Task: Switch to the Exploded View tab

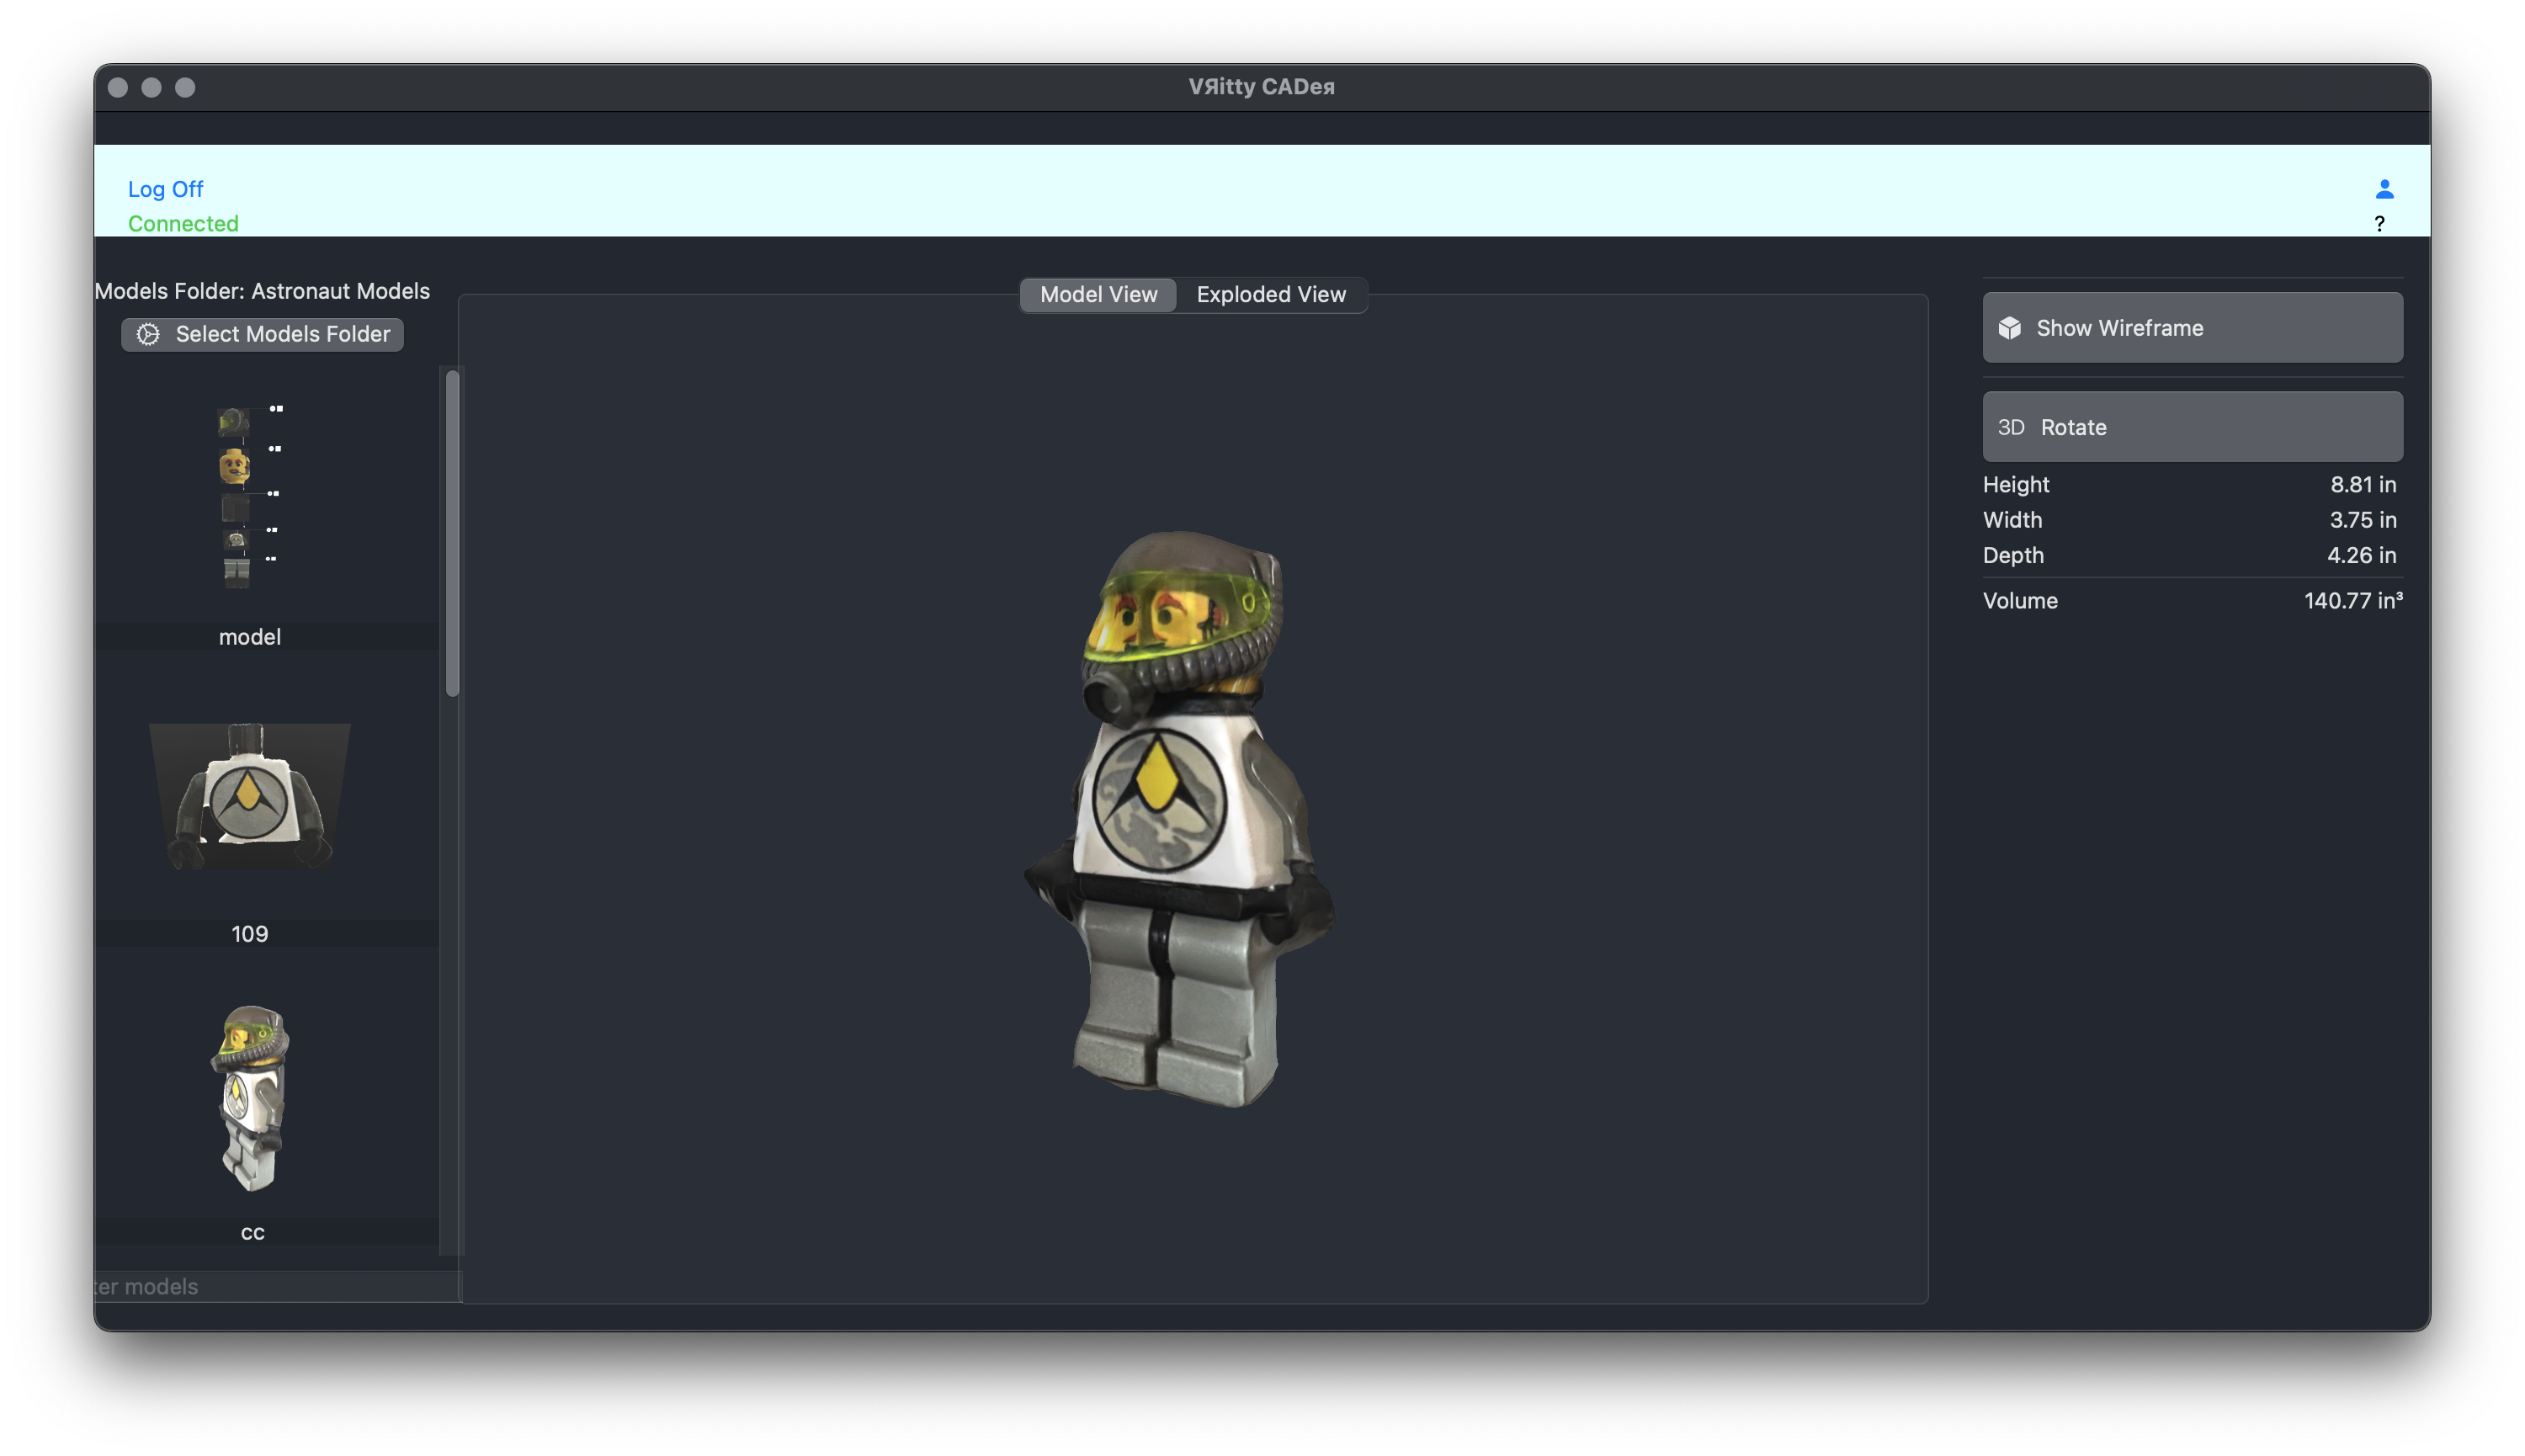Action: point(1270,295)
